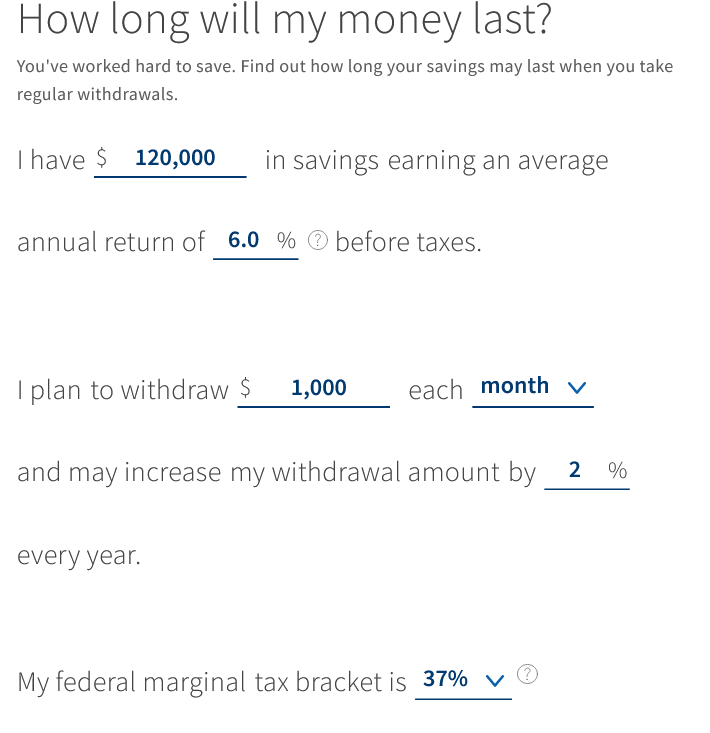This screenshot has height=733, width=710.
Task: Open the help icon beside annual return
Action: click(x=318, y=241)
